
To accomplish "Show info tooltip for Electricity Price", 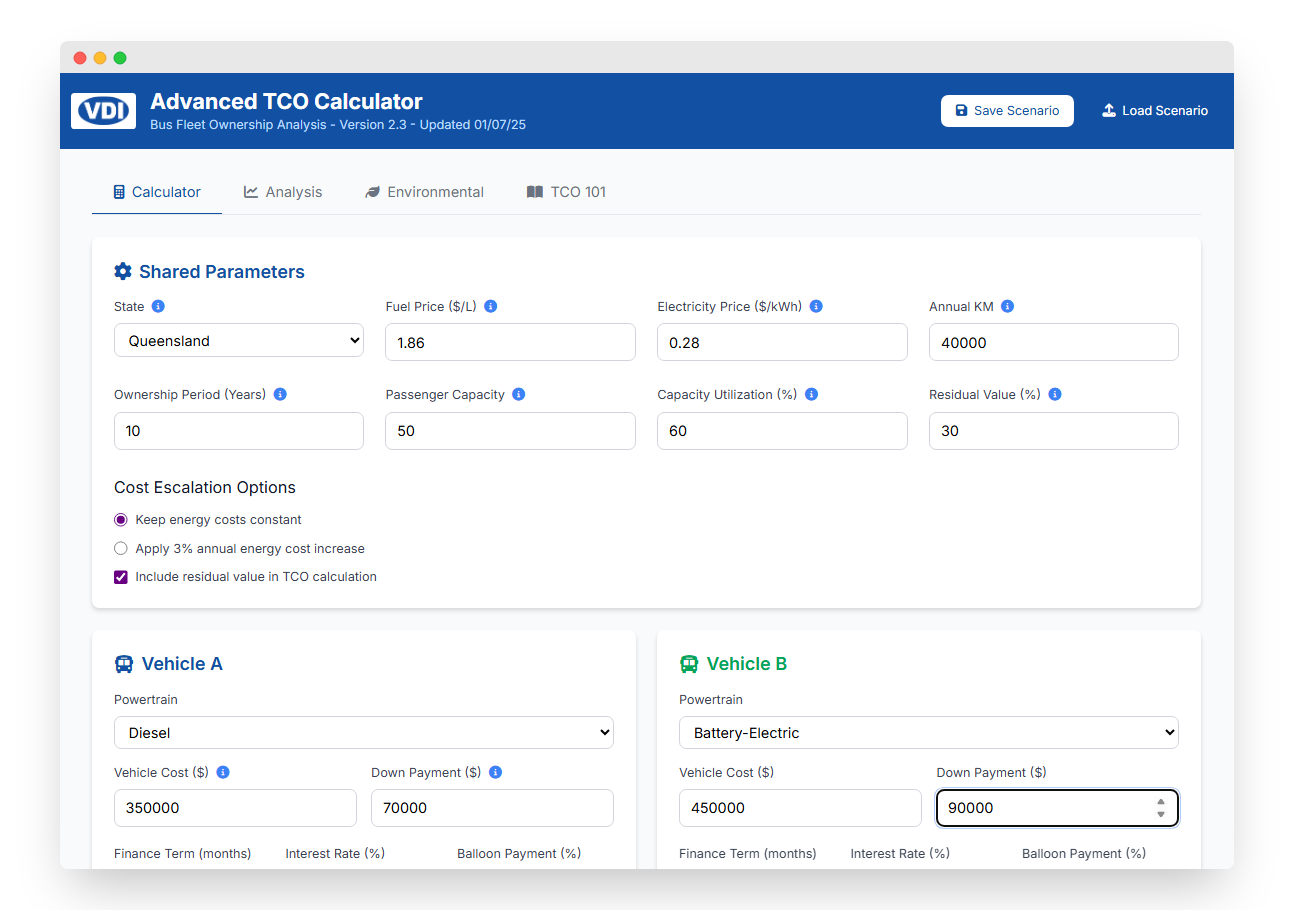I will pos(816,307).
